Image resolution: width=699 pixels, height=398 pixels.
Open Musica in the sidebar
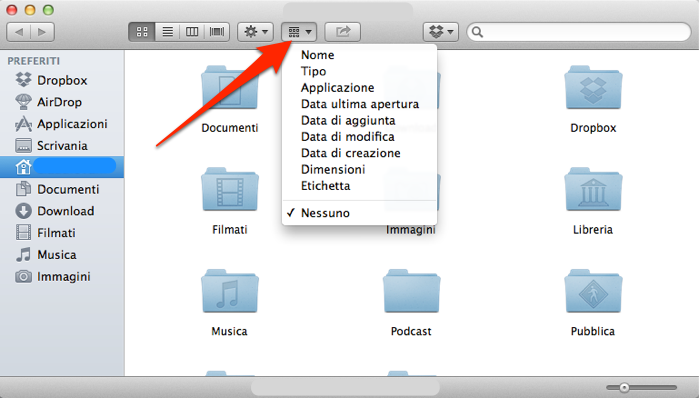pos(62,254)
